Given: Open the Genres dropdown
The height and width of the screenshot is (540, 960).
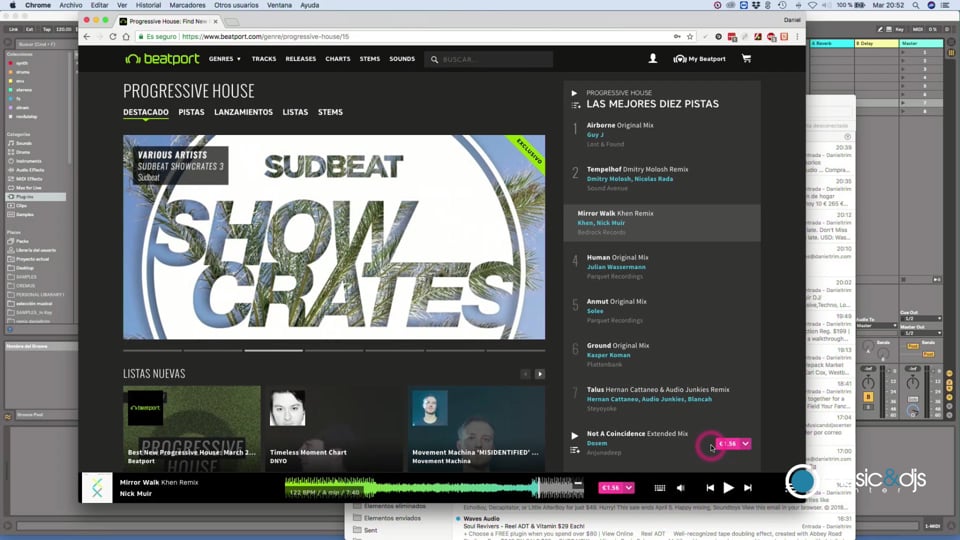Looking at the screenshot, I should coord(225,59).
